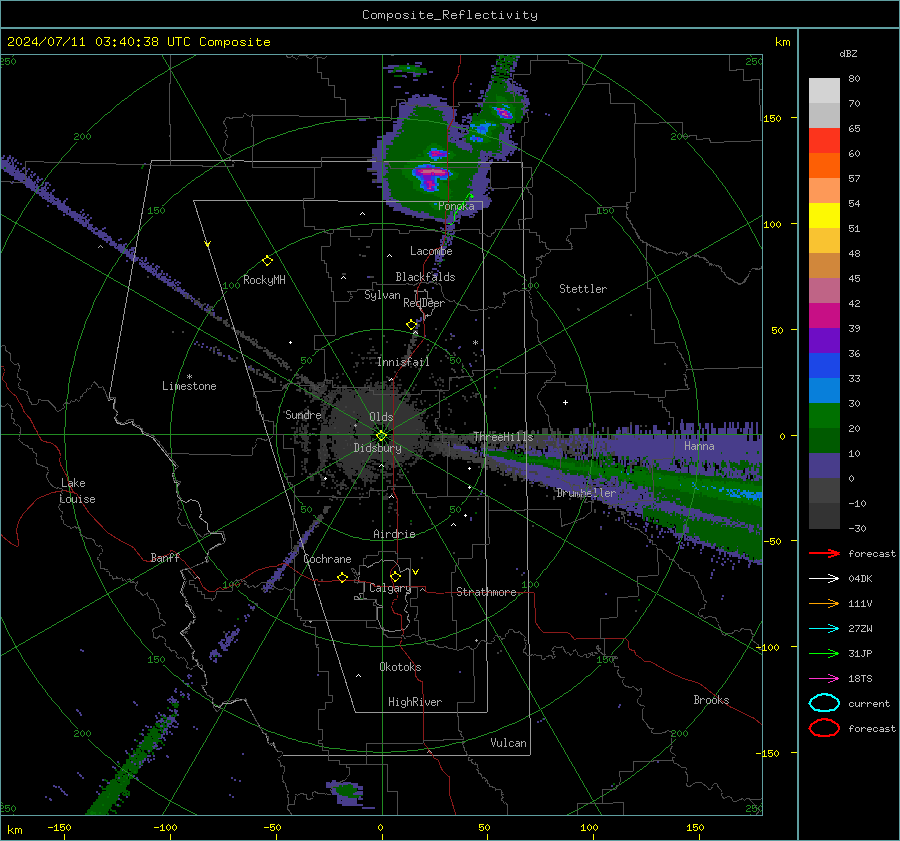Click the magenta 18TS arrow in legend
900x841 pixels.
coord(824,679)
